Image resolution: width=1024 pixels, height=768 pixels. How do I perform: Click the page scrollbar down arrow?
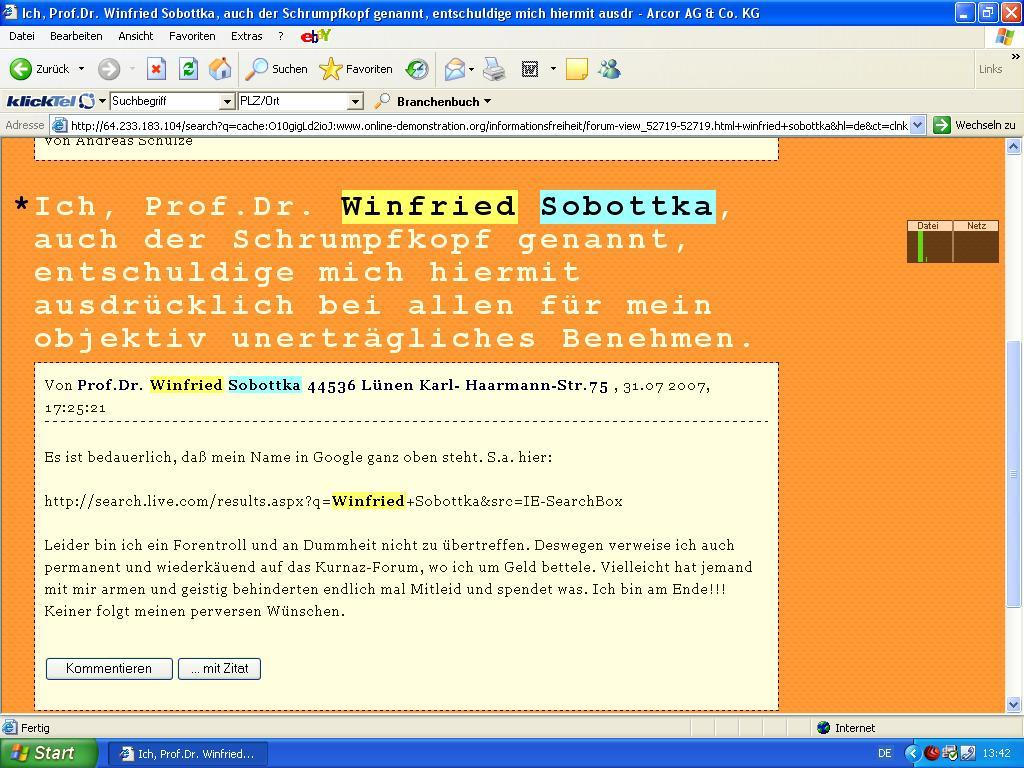point(1014,704)
